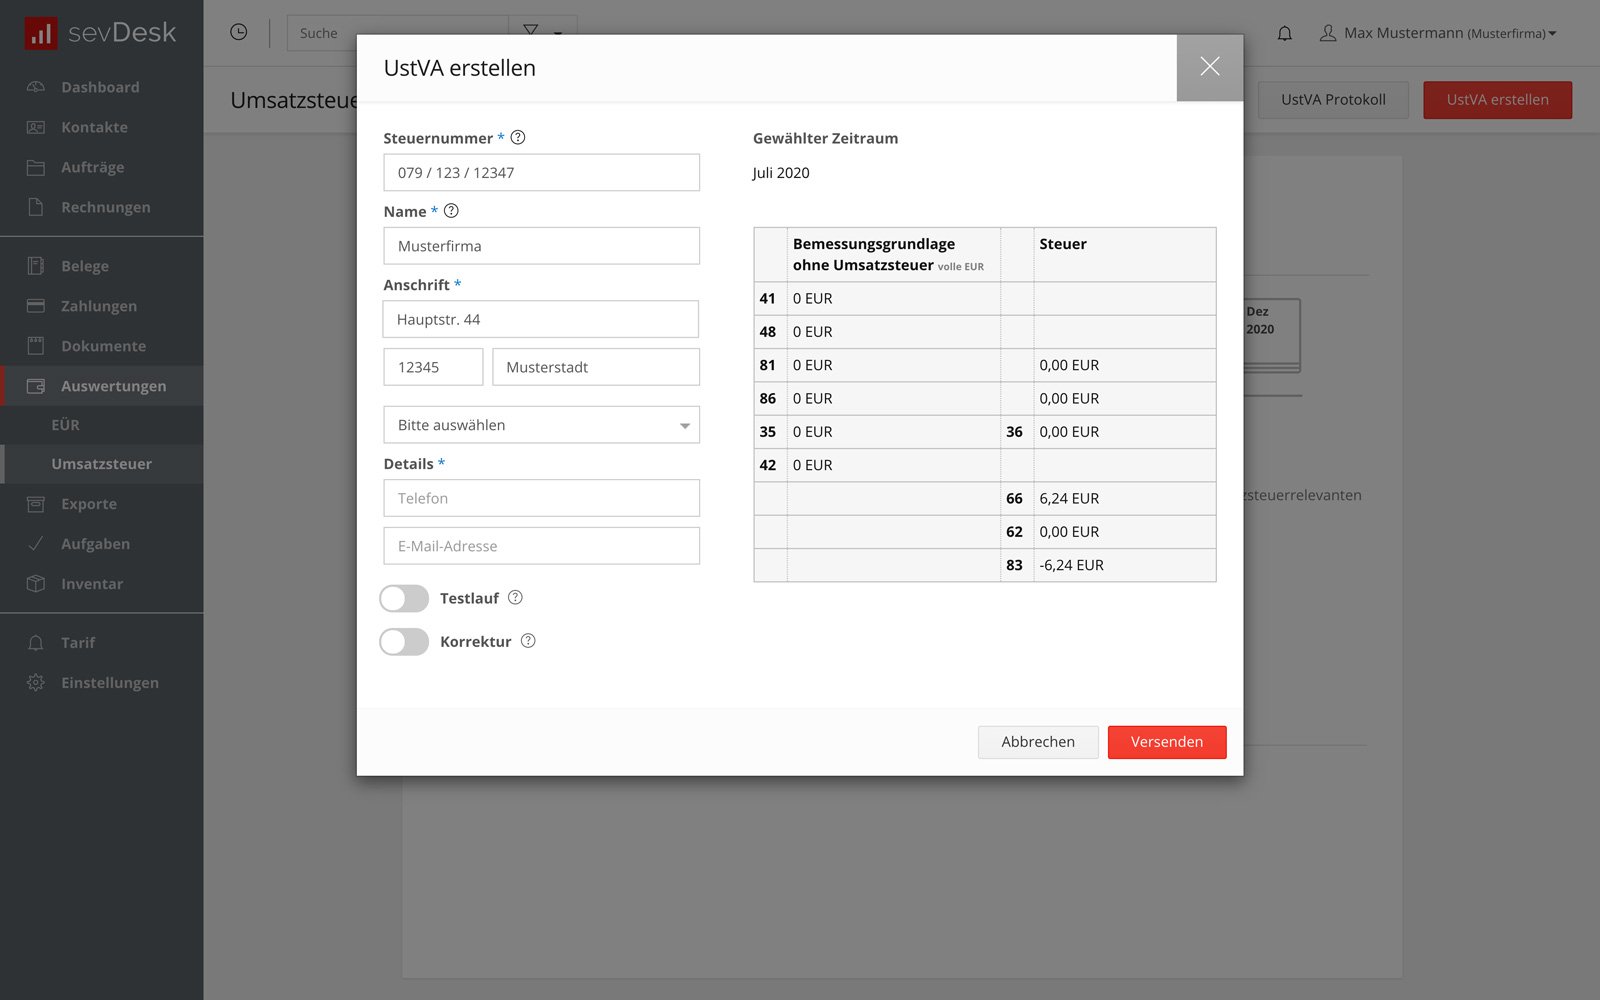
Task: Show help icon next to Name
Action: (x=451, y=211)
